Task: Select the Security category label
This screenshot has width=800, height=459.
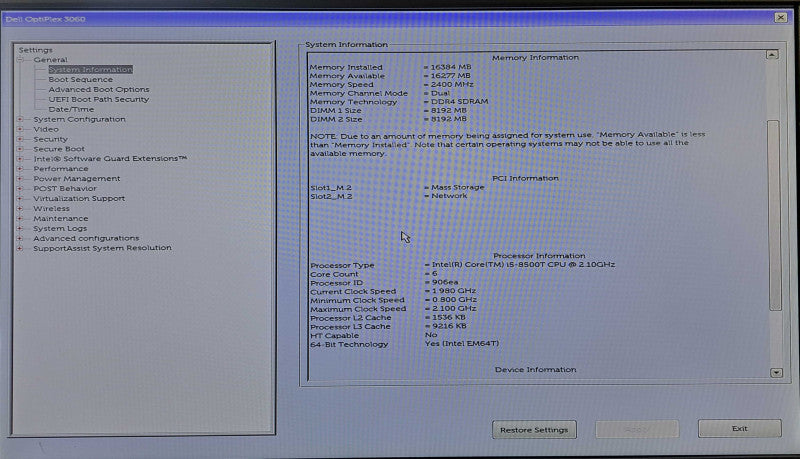Action: coord(51,139)
